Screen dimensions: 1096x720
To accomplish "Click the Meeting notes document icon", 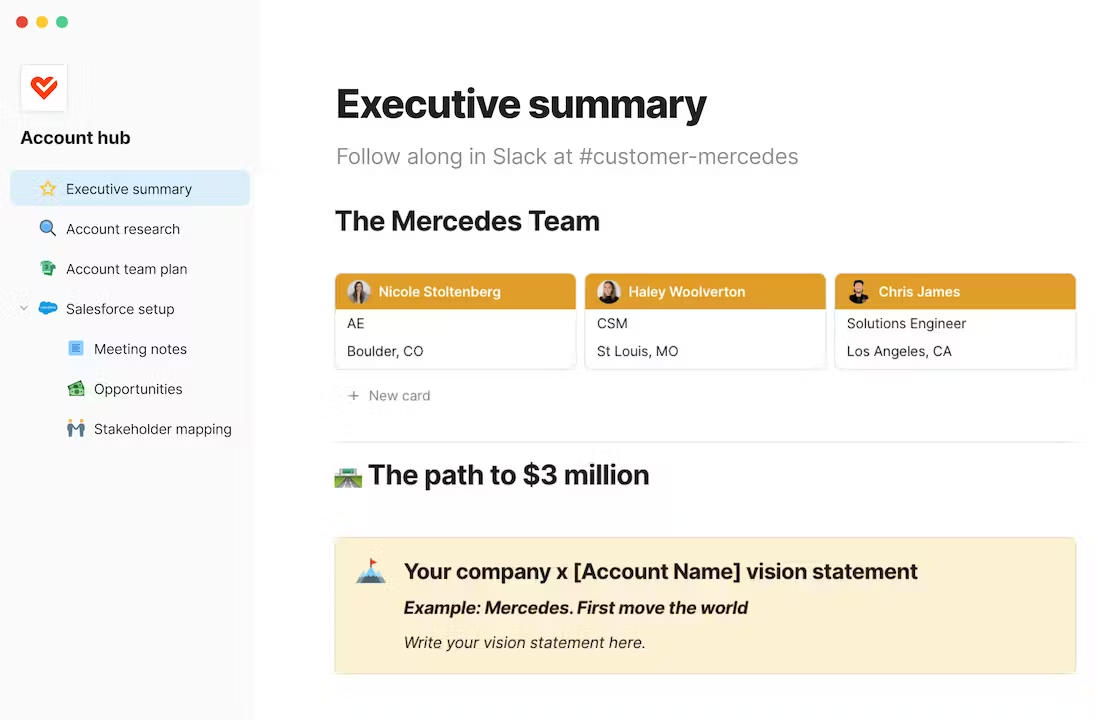I will [76, 349].
